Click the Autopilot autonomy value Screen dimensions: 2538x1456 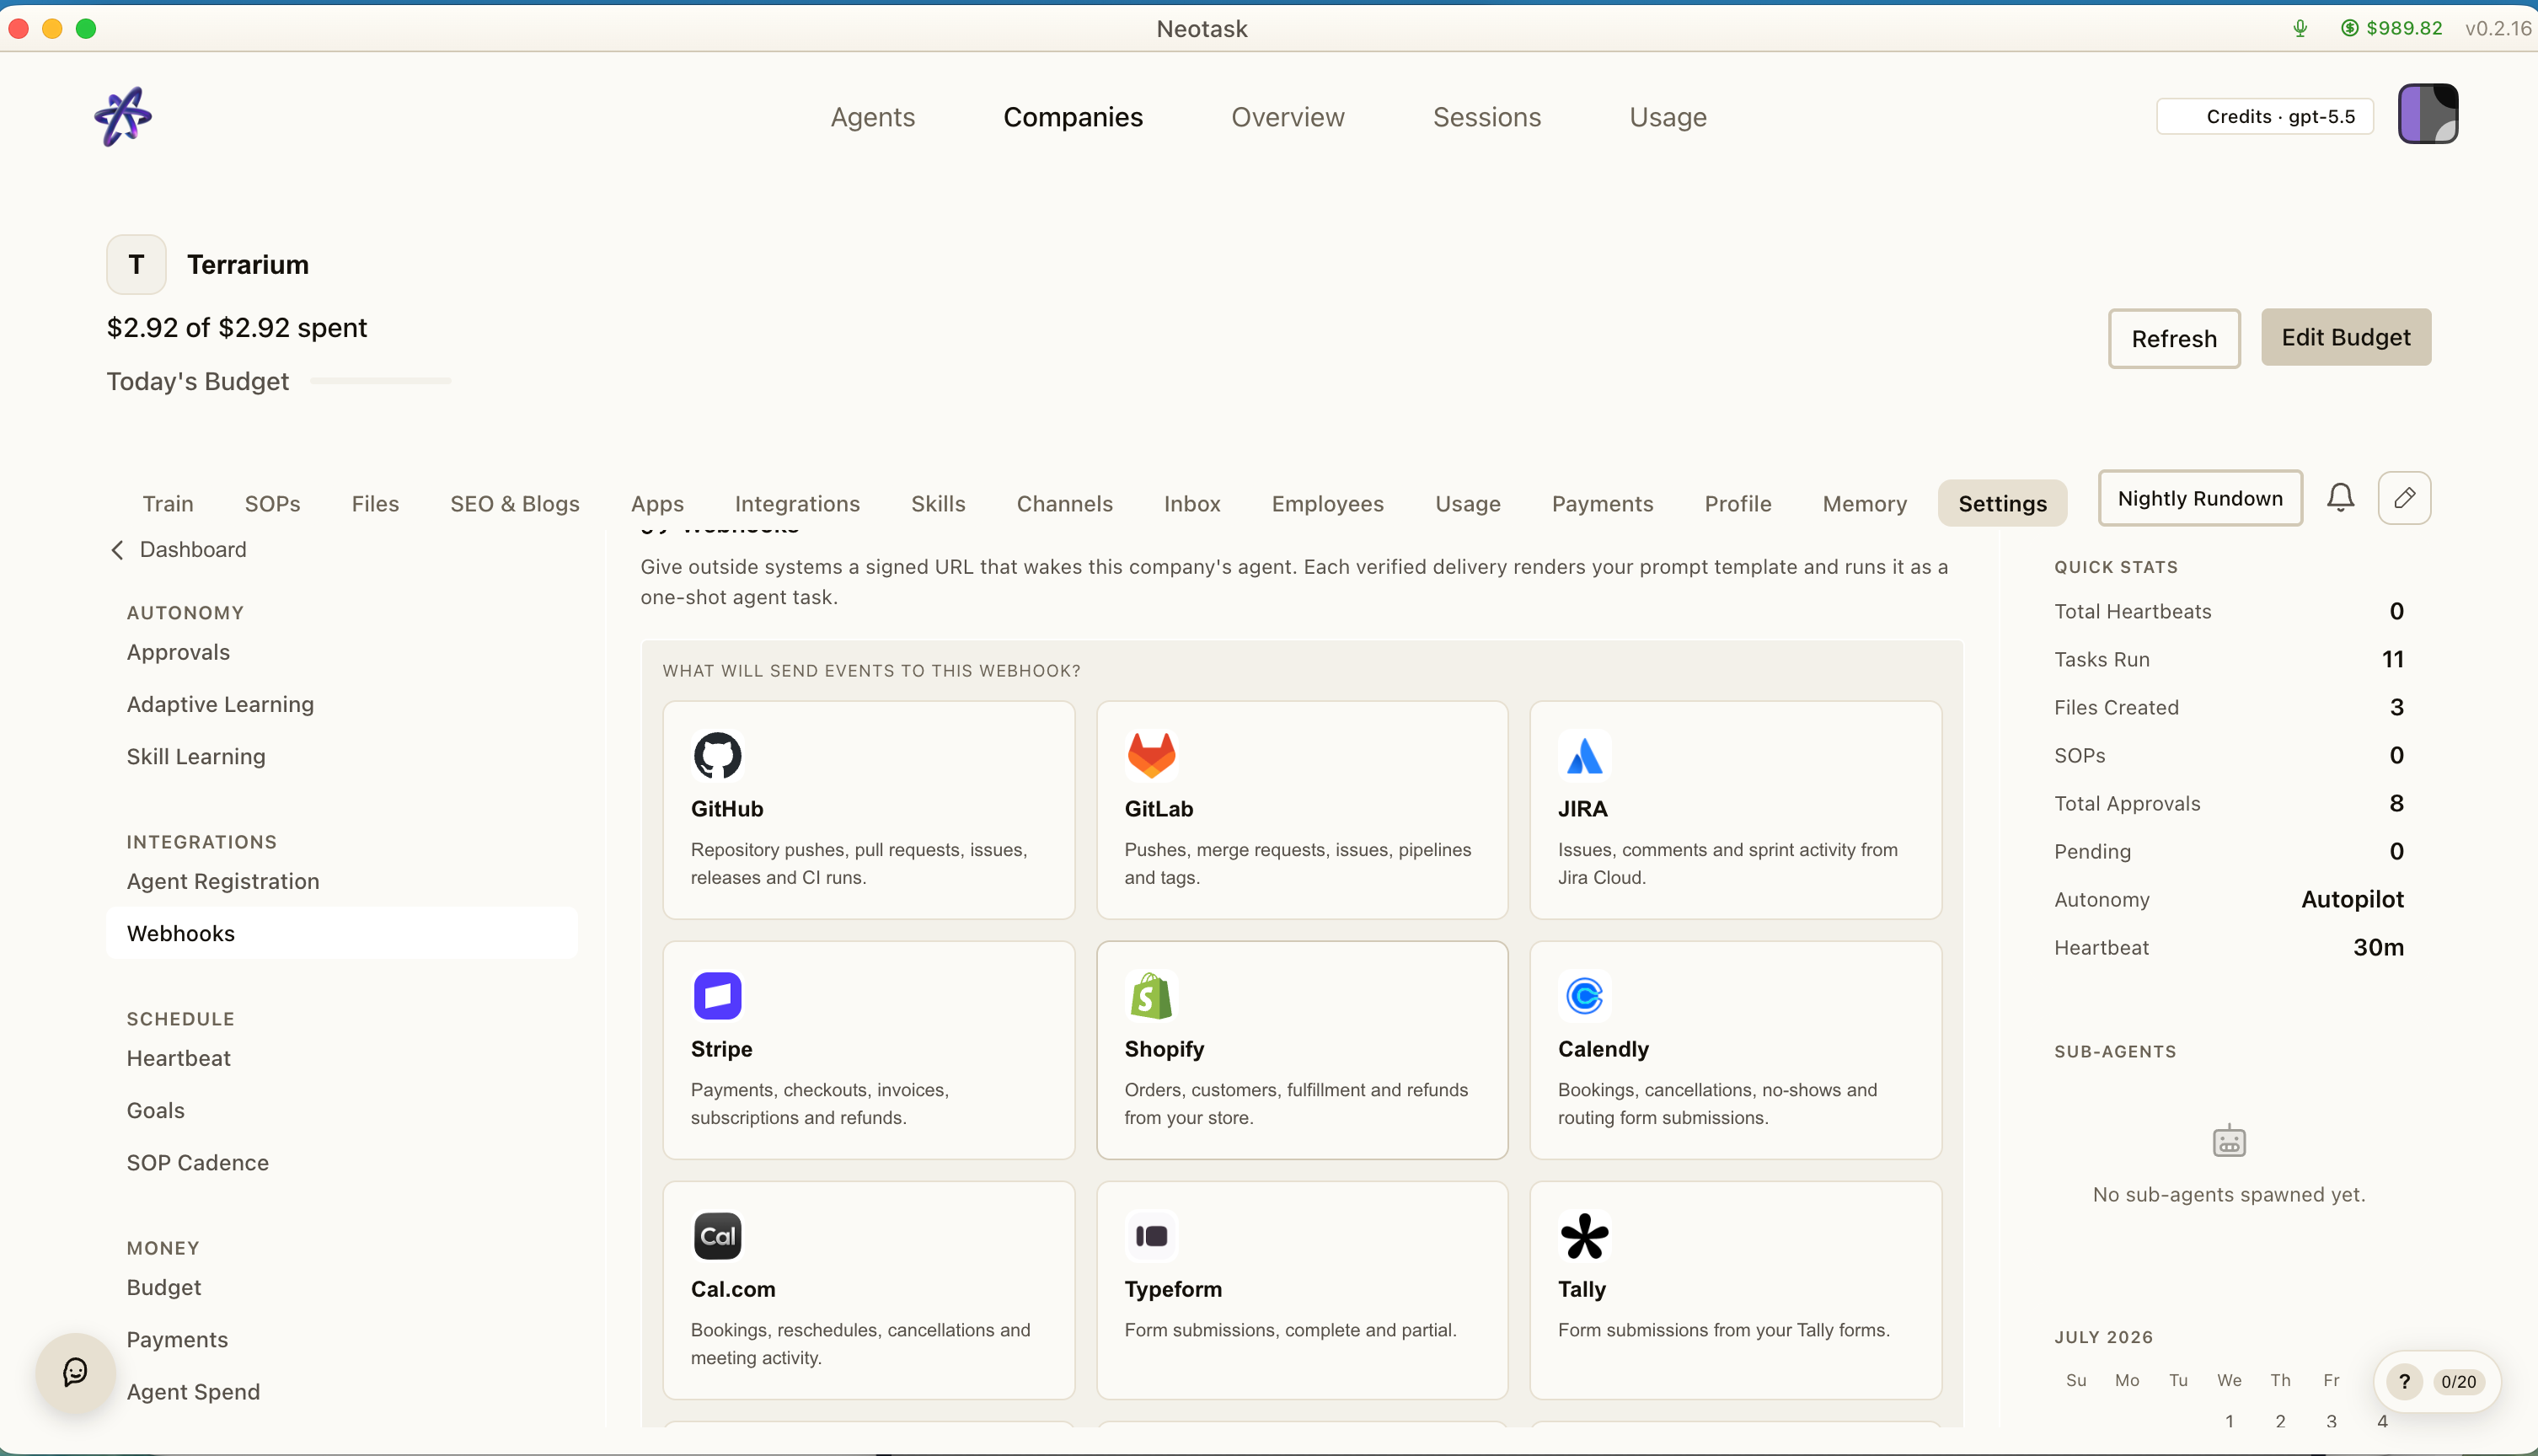coord(2351,899)
